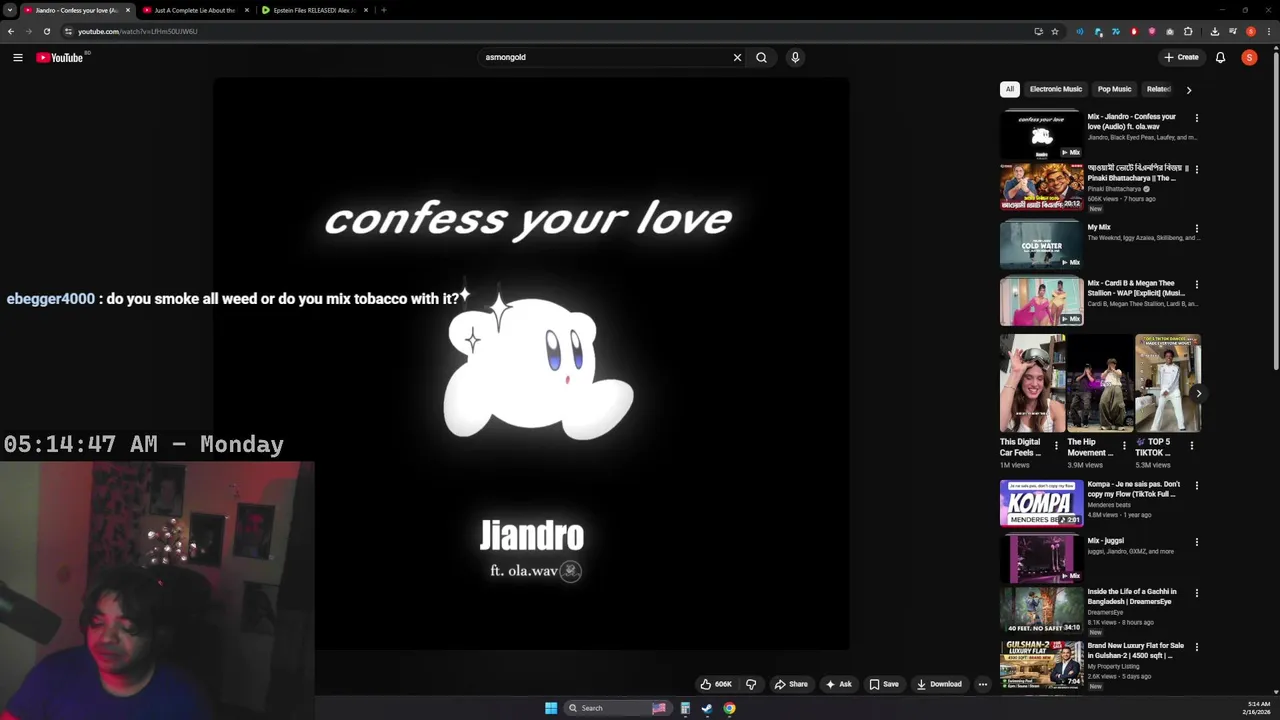
Task: Close the Jiandro - Confess your love tab
Action: pos(127,10)
